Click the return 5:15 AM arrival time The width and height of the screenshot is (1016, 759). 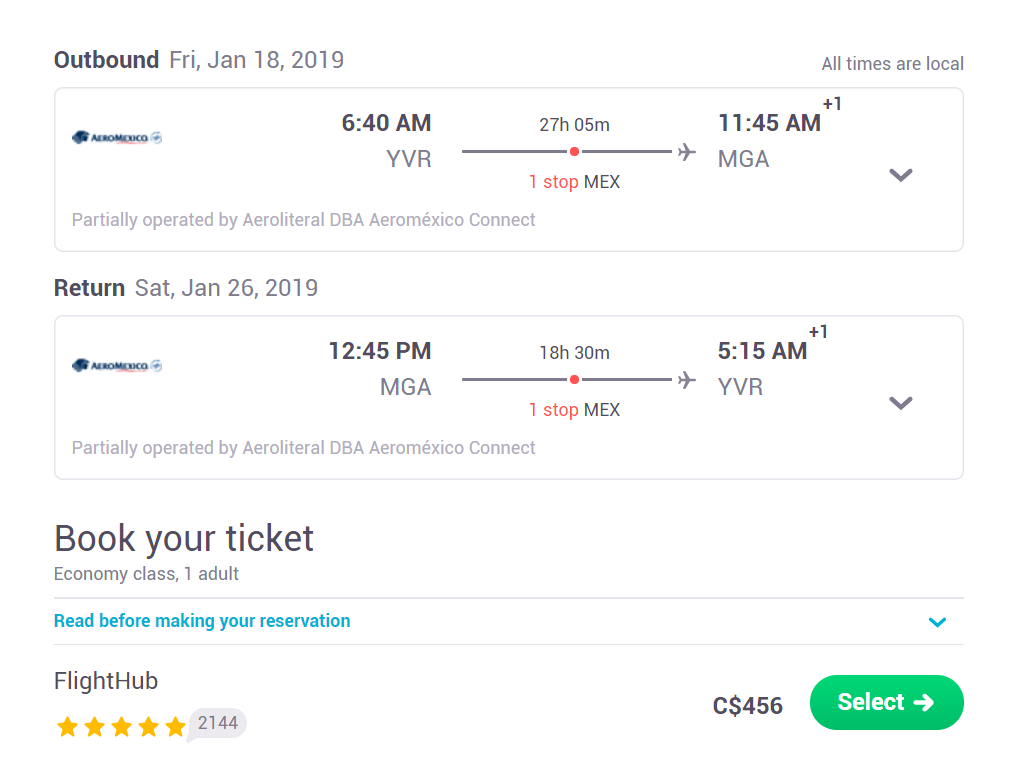(x=762, y=351)
